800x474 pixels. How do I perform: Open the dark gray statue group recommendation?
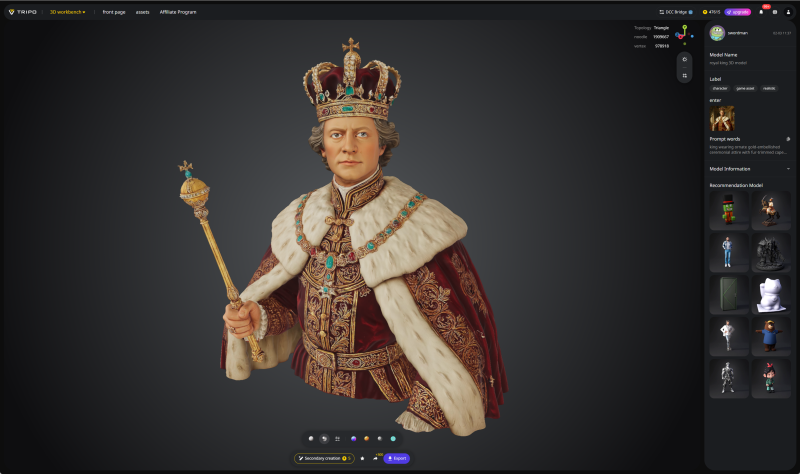pos(771,252)
